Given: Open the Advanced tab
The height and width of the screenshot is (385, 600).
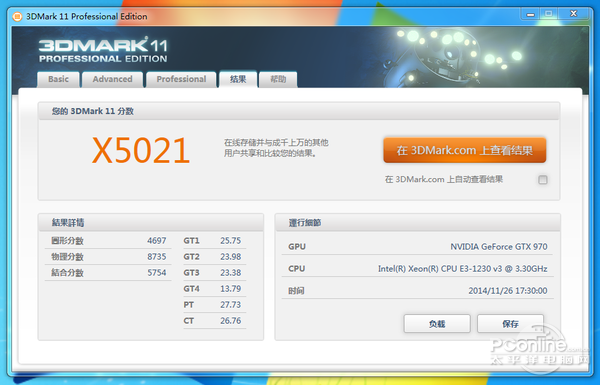Looking at the screenshot, I should [112, 79].
